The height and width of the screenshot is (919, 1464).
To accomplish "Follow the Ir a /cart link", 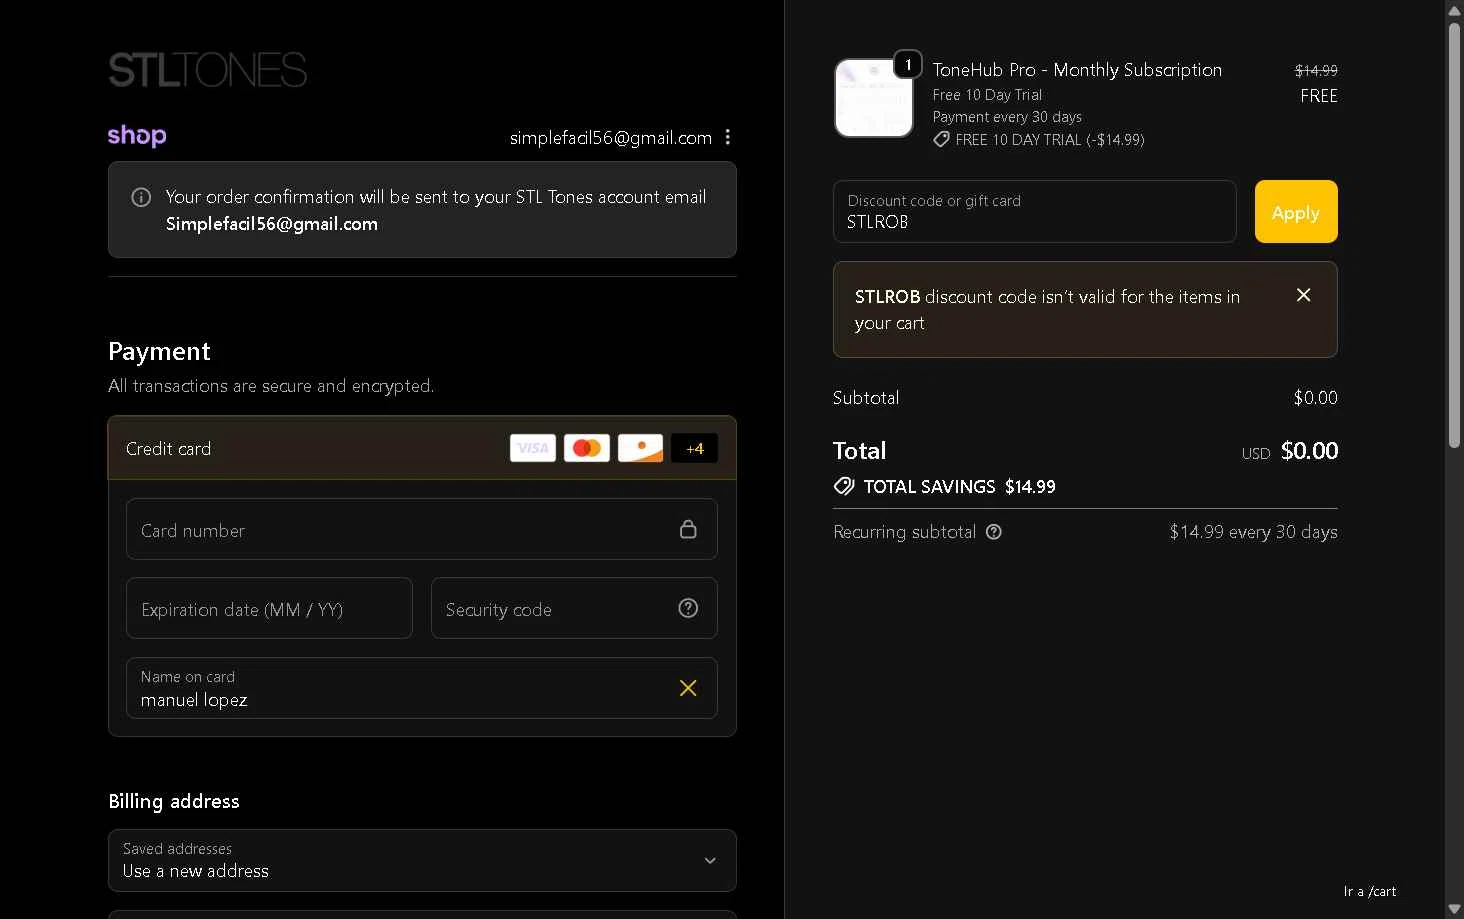I will tap(1370, 891).
